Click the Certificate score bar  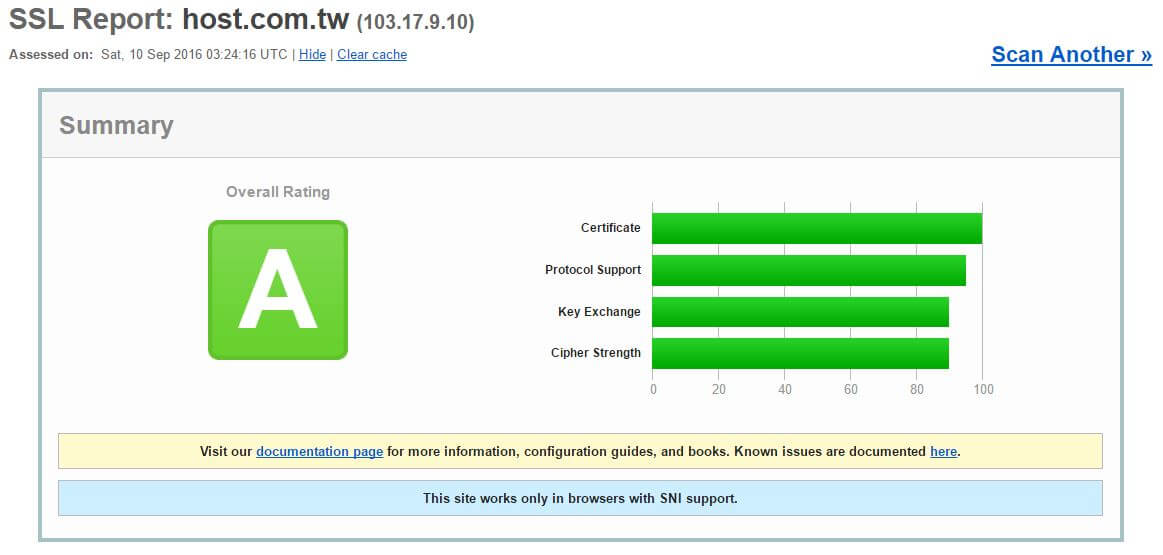tap(817, 229)
